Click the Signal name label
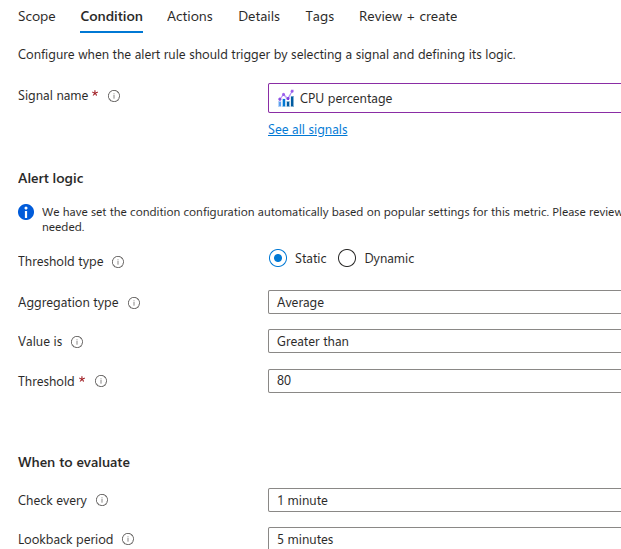 53,95
